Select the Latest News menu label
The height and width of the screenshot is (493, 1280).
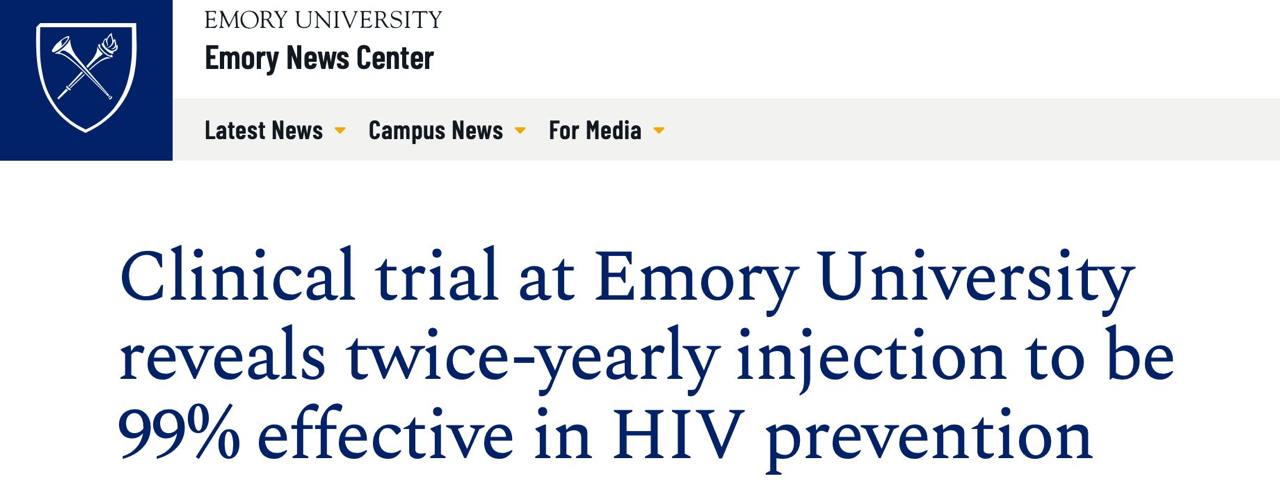coord(263,130)
